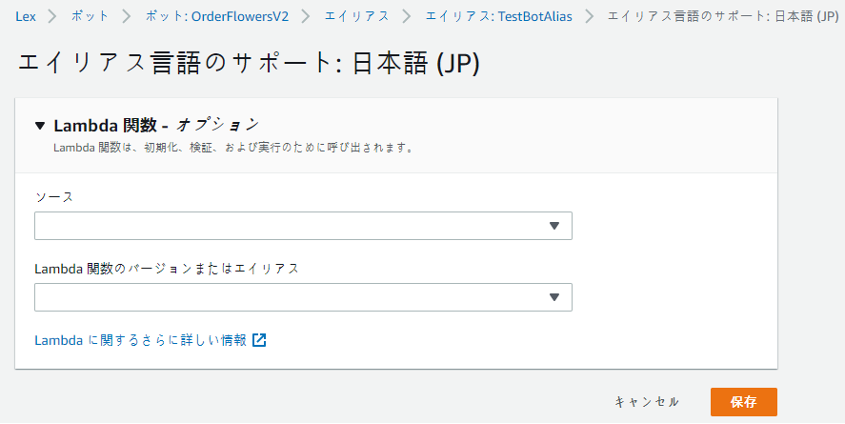The width and height of the screenshot is (845, 424).
Task: Click the orange 保存 button
Action: (x=744, y=402)
